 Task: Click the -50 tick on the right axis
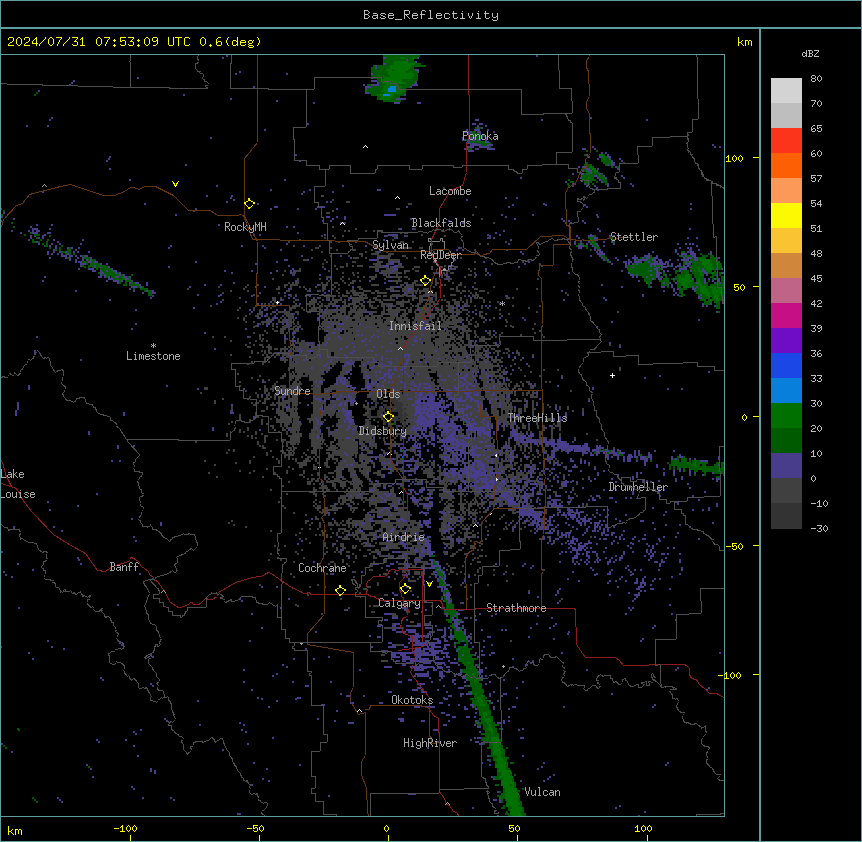pos(734,546)
